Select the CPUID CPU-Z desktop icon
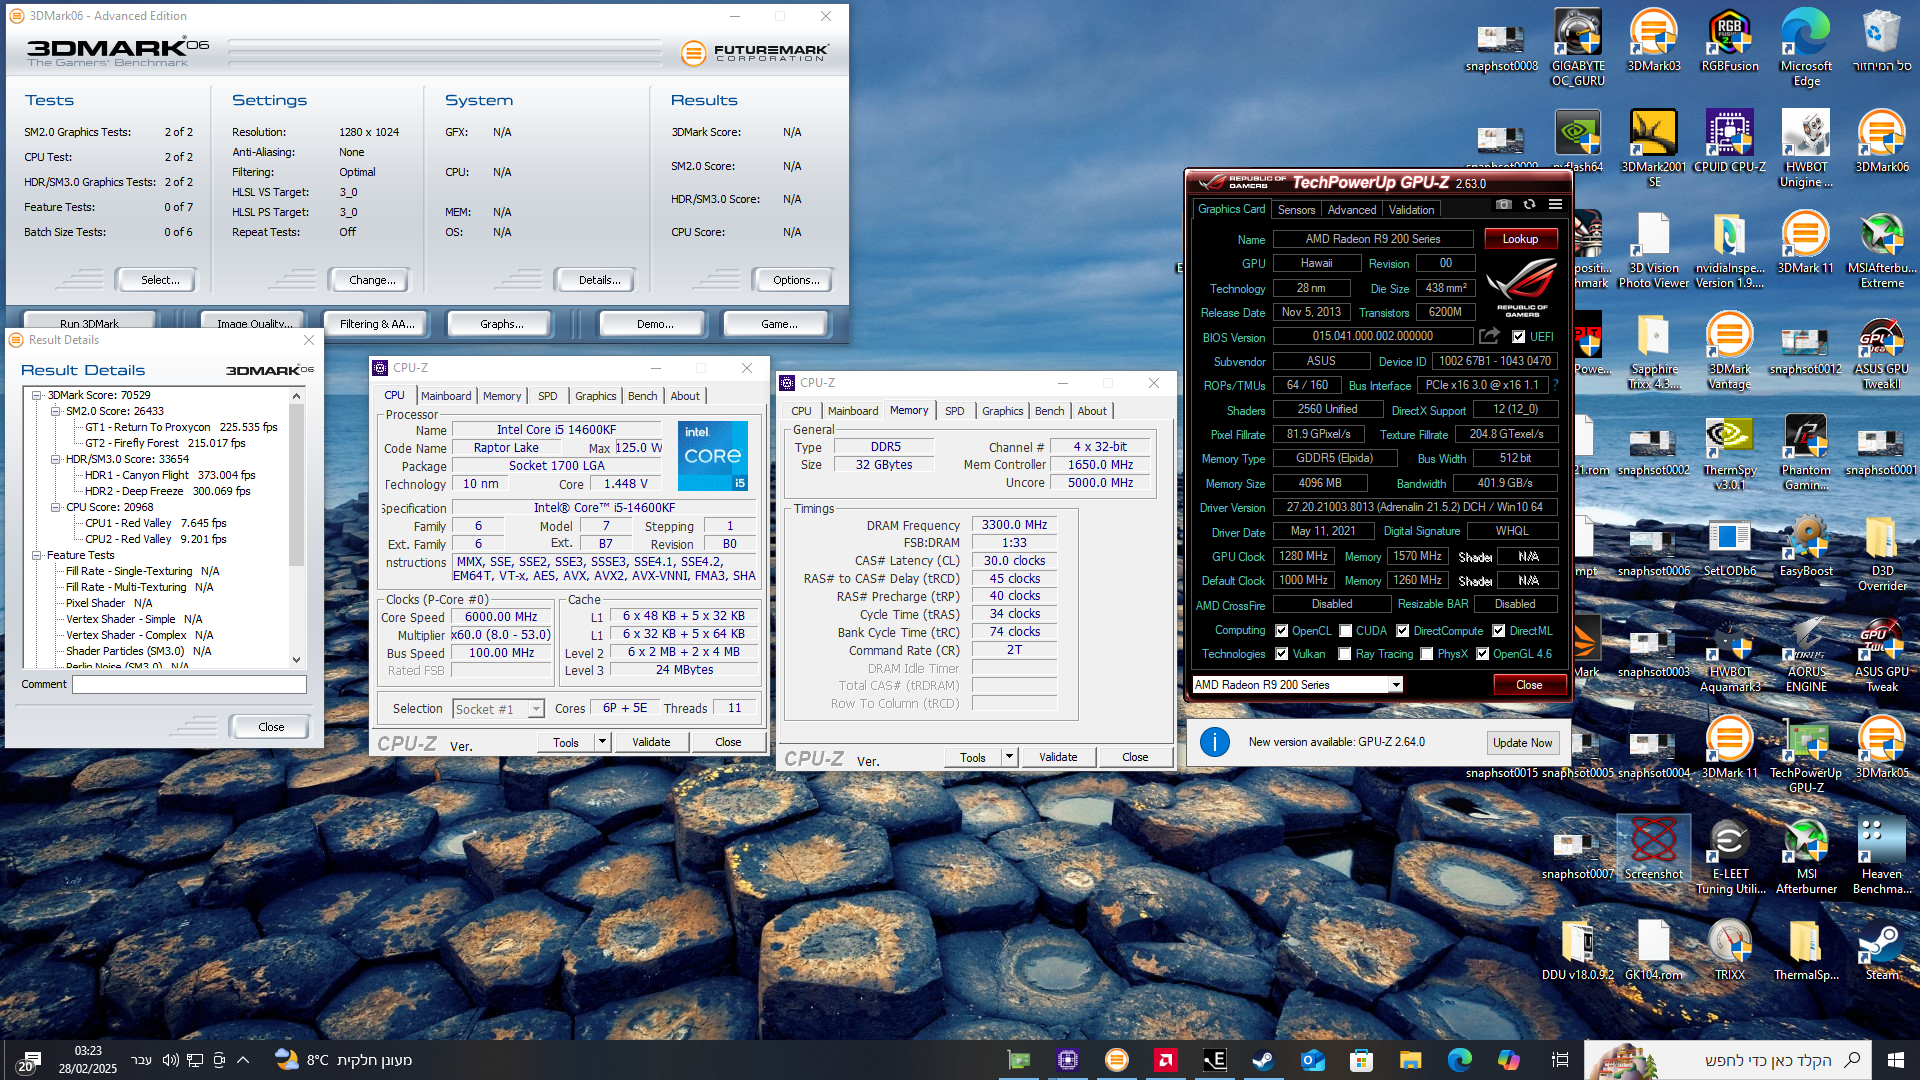1920x1080 pixels. [1730, 141]
